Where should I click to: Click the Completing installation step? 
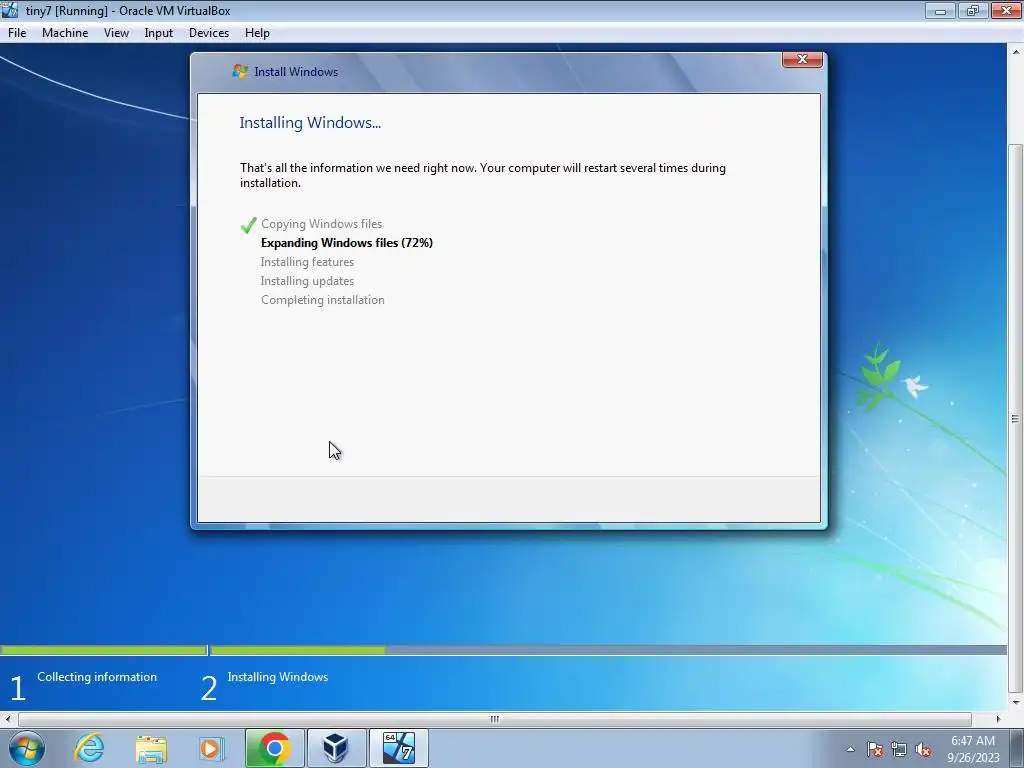click(323, 300)
